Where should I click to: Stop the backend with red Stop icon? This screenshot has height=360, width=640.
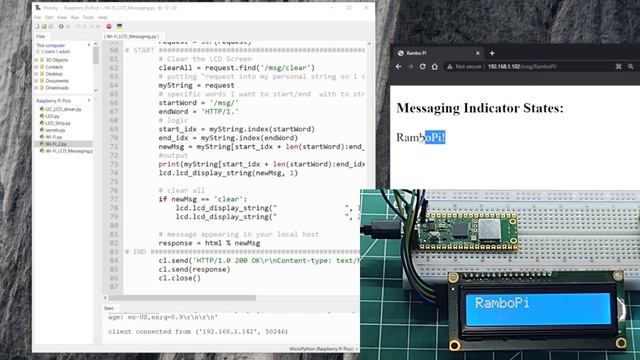click(x=109, y=26)
